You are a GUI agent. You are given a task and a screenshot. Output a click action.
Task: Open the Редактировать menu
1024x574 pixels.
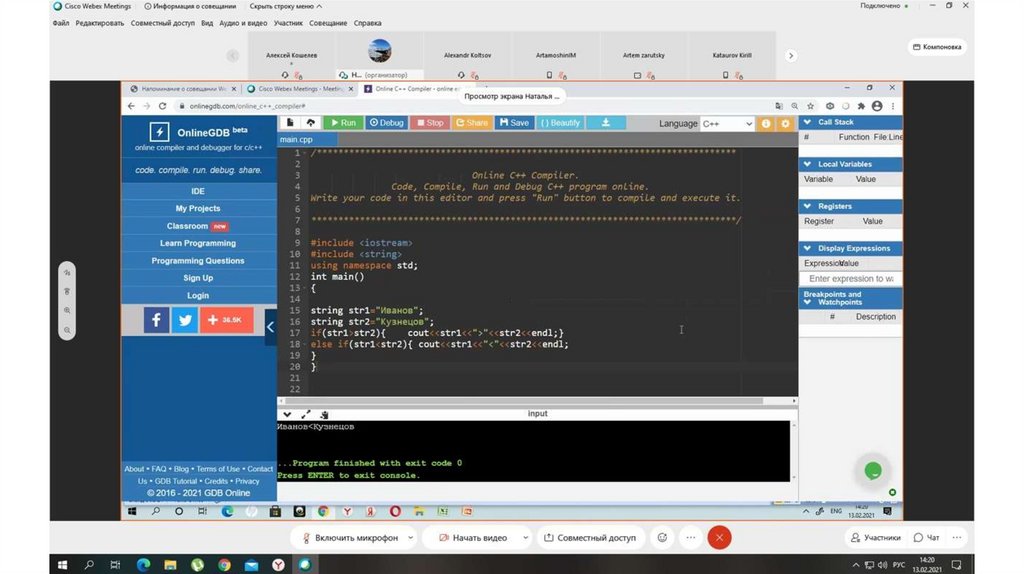tap(99, 23)
